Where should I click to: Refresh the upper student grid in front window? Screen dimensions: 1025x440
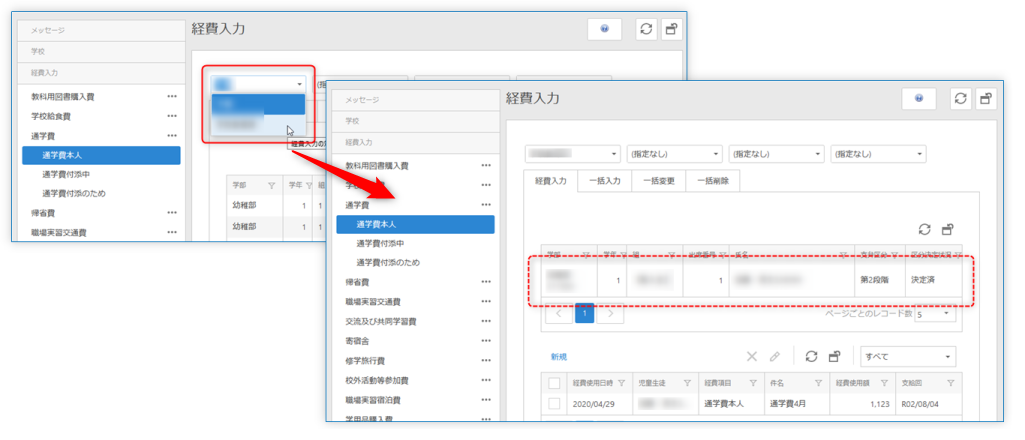[924, 229]
